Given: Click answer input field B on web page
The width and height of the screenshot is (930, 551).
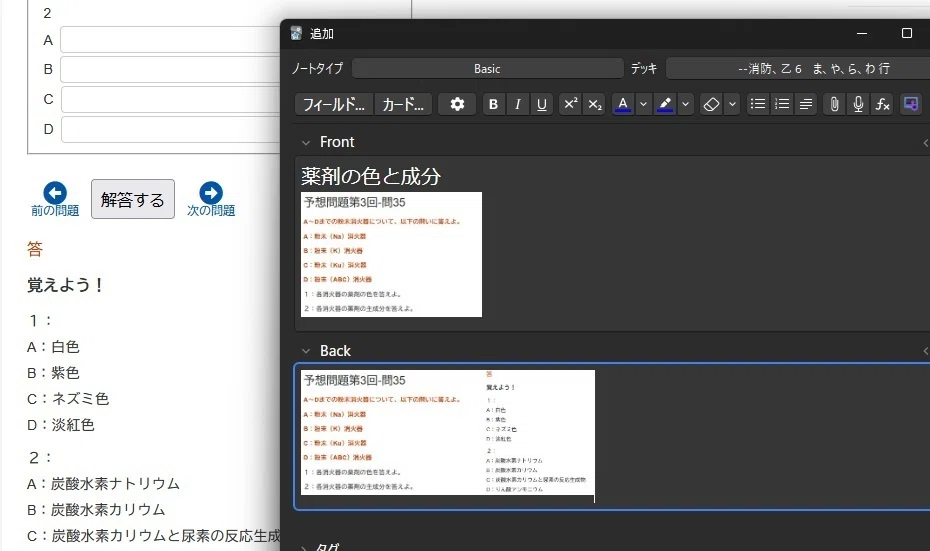Looking at the screenshot, I should tap(170, 69).
